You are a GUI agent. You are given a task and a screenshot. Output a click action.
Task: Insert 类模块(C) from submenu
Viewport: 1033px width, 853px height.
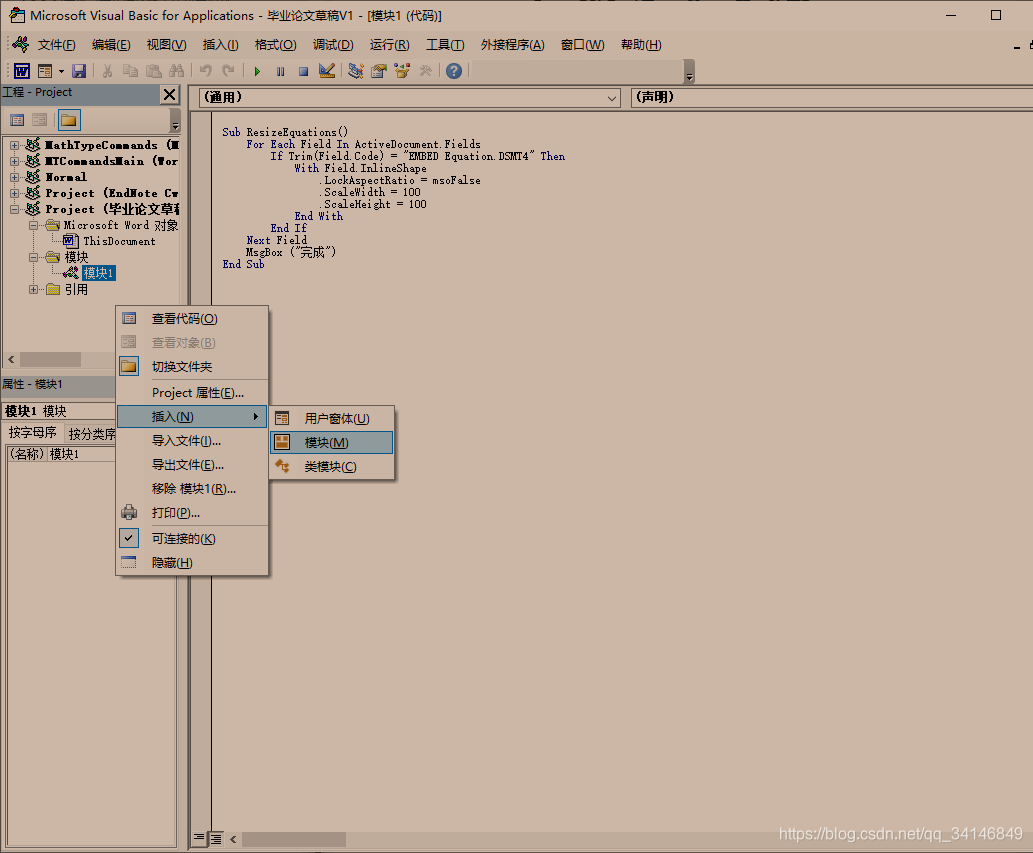[x=332, y=466]
